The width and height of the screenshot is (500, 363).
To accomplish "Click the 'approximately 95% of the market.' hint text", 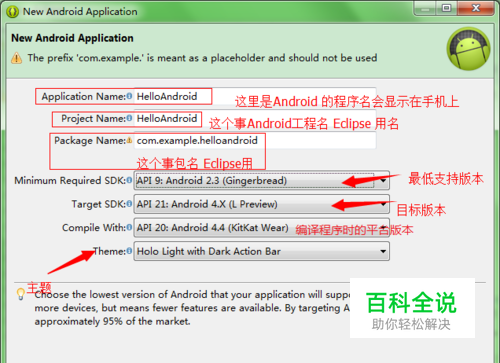I will click(x=113, y=321).
